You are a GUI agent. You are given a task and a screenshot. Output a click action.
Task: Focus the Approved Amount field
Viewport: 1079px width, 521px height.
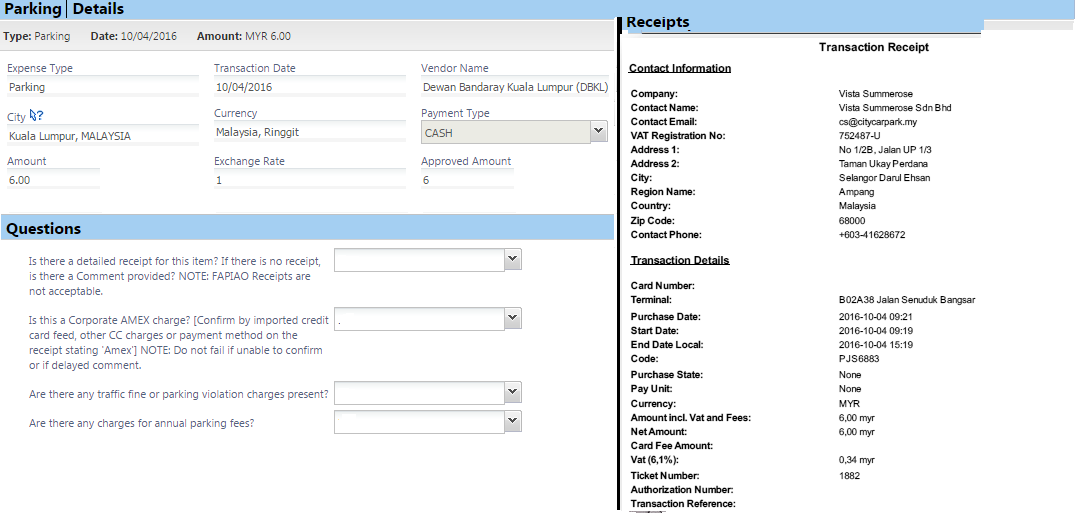point(466,180)
